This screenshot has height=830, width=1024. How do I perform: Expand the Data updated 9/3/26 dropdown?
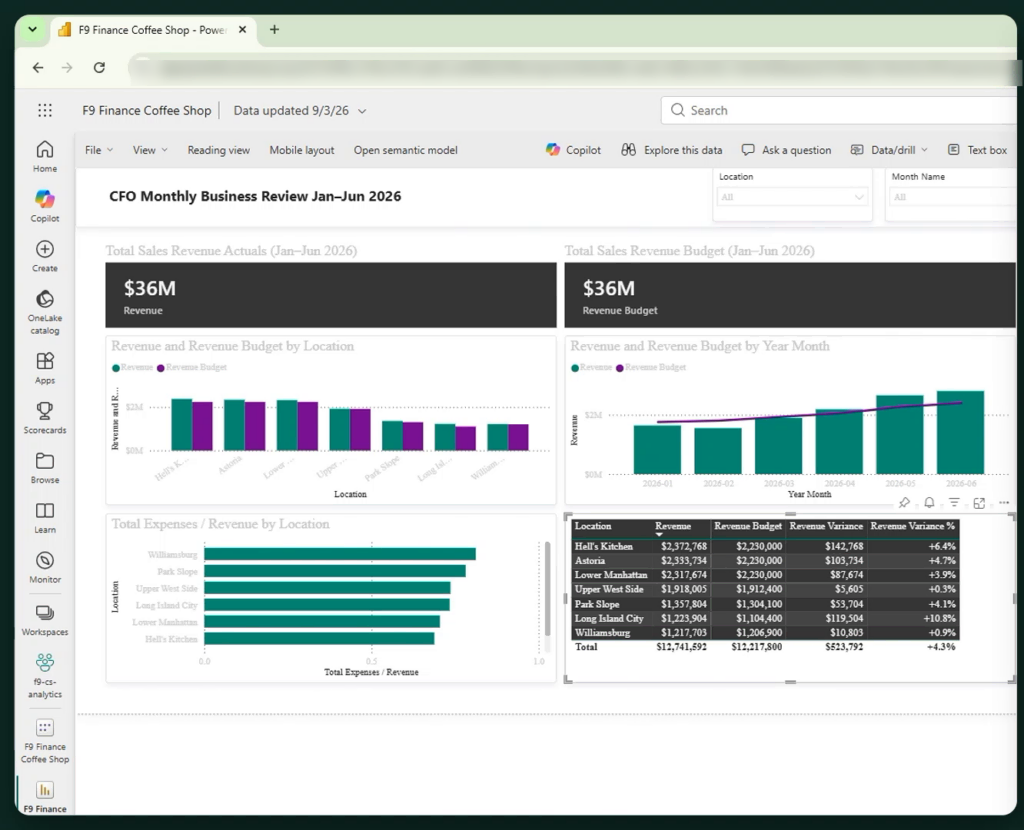pyautogui.click(x=300, y=111)
